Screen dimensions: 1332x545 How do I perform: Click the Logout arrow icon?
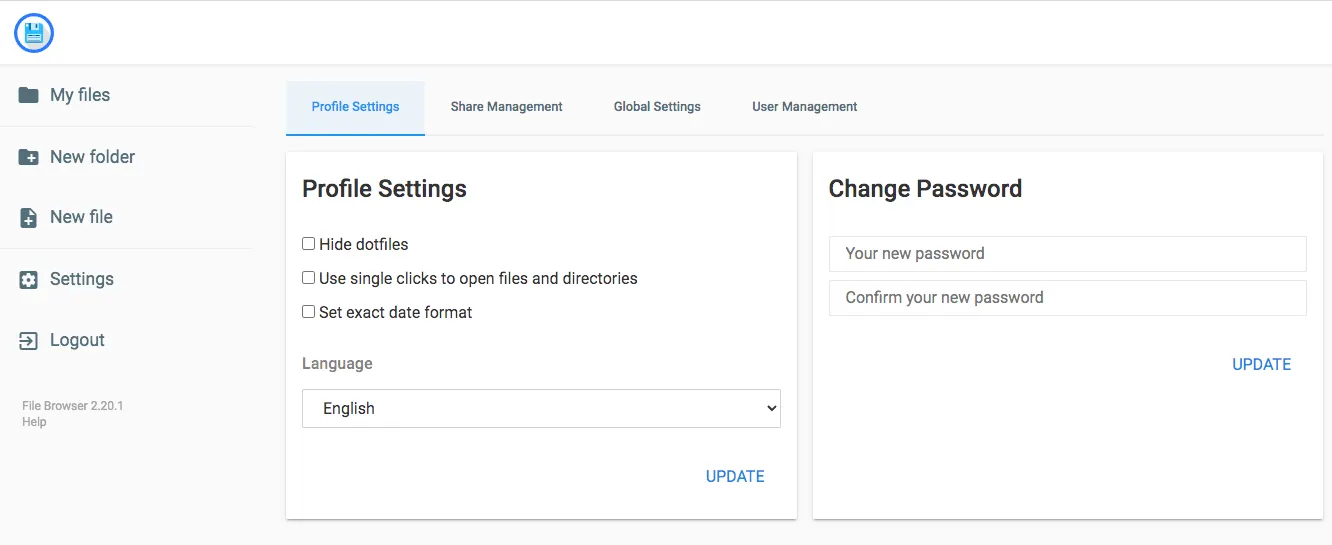(29, 340)
